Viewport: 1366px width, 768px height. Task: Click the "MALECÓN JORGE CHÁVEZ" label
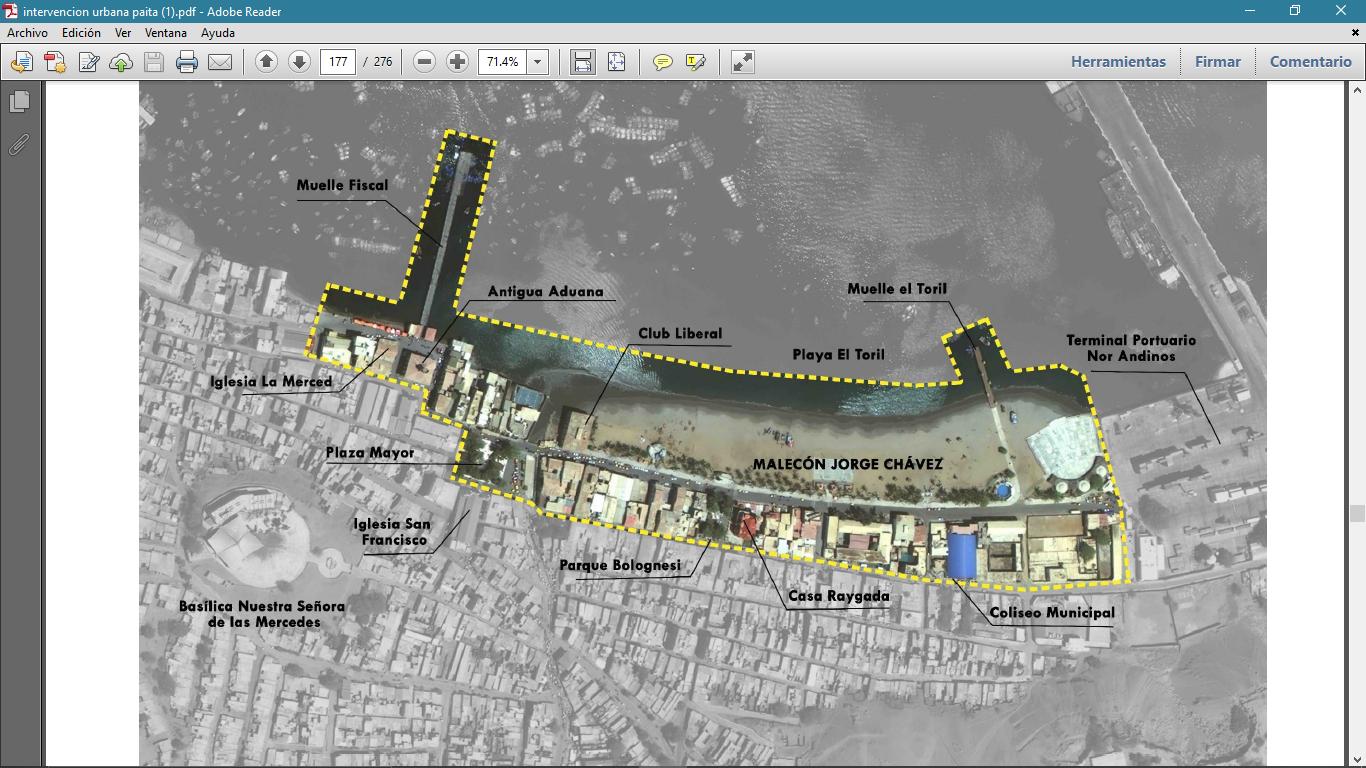[848, 465]
